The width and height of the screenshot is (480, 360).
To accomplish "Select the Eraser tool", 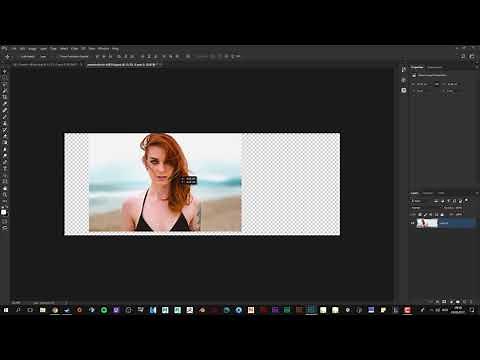I will coord(5,136).
